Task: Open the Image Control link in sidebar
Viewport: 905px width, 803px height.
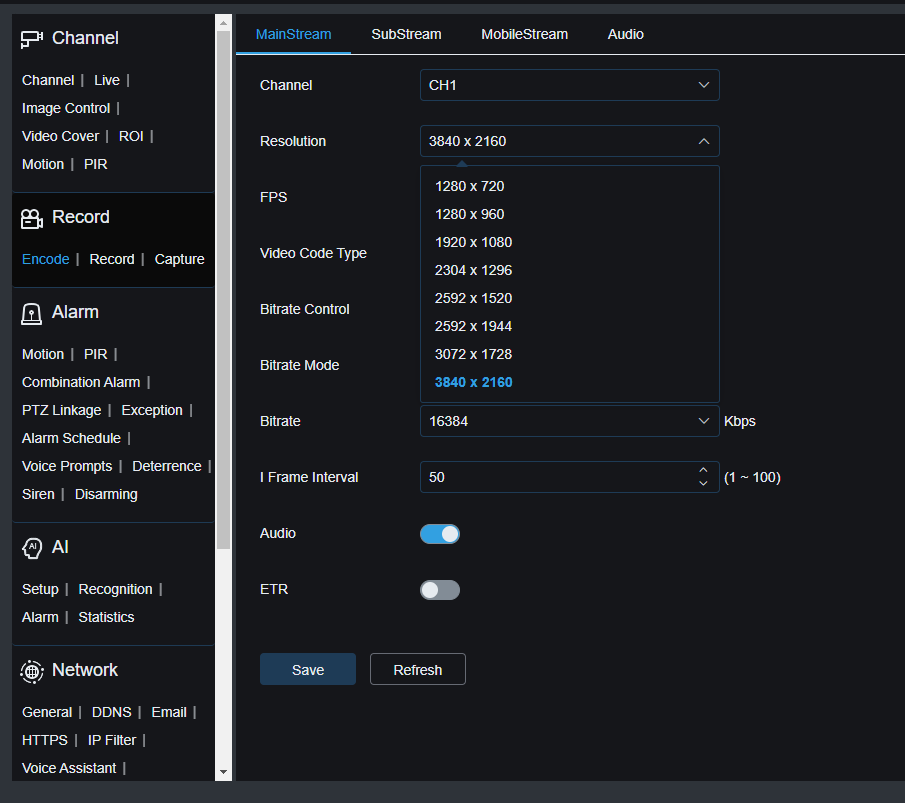Action: click(66, 108)
